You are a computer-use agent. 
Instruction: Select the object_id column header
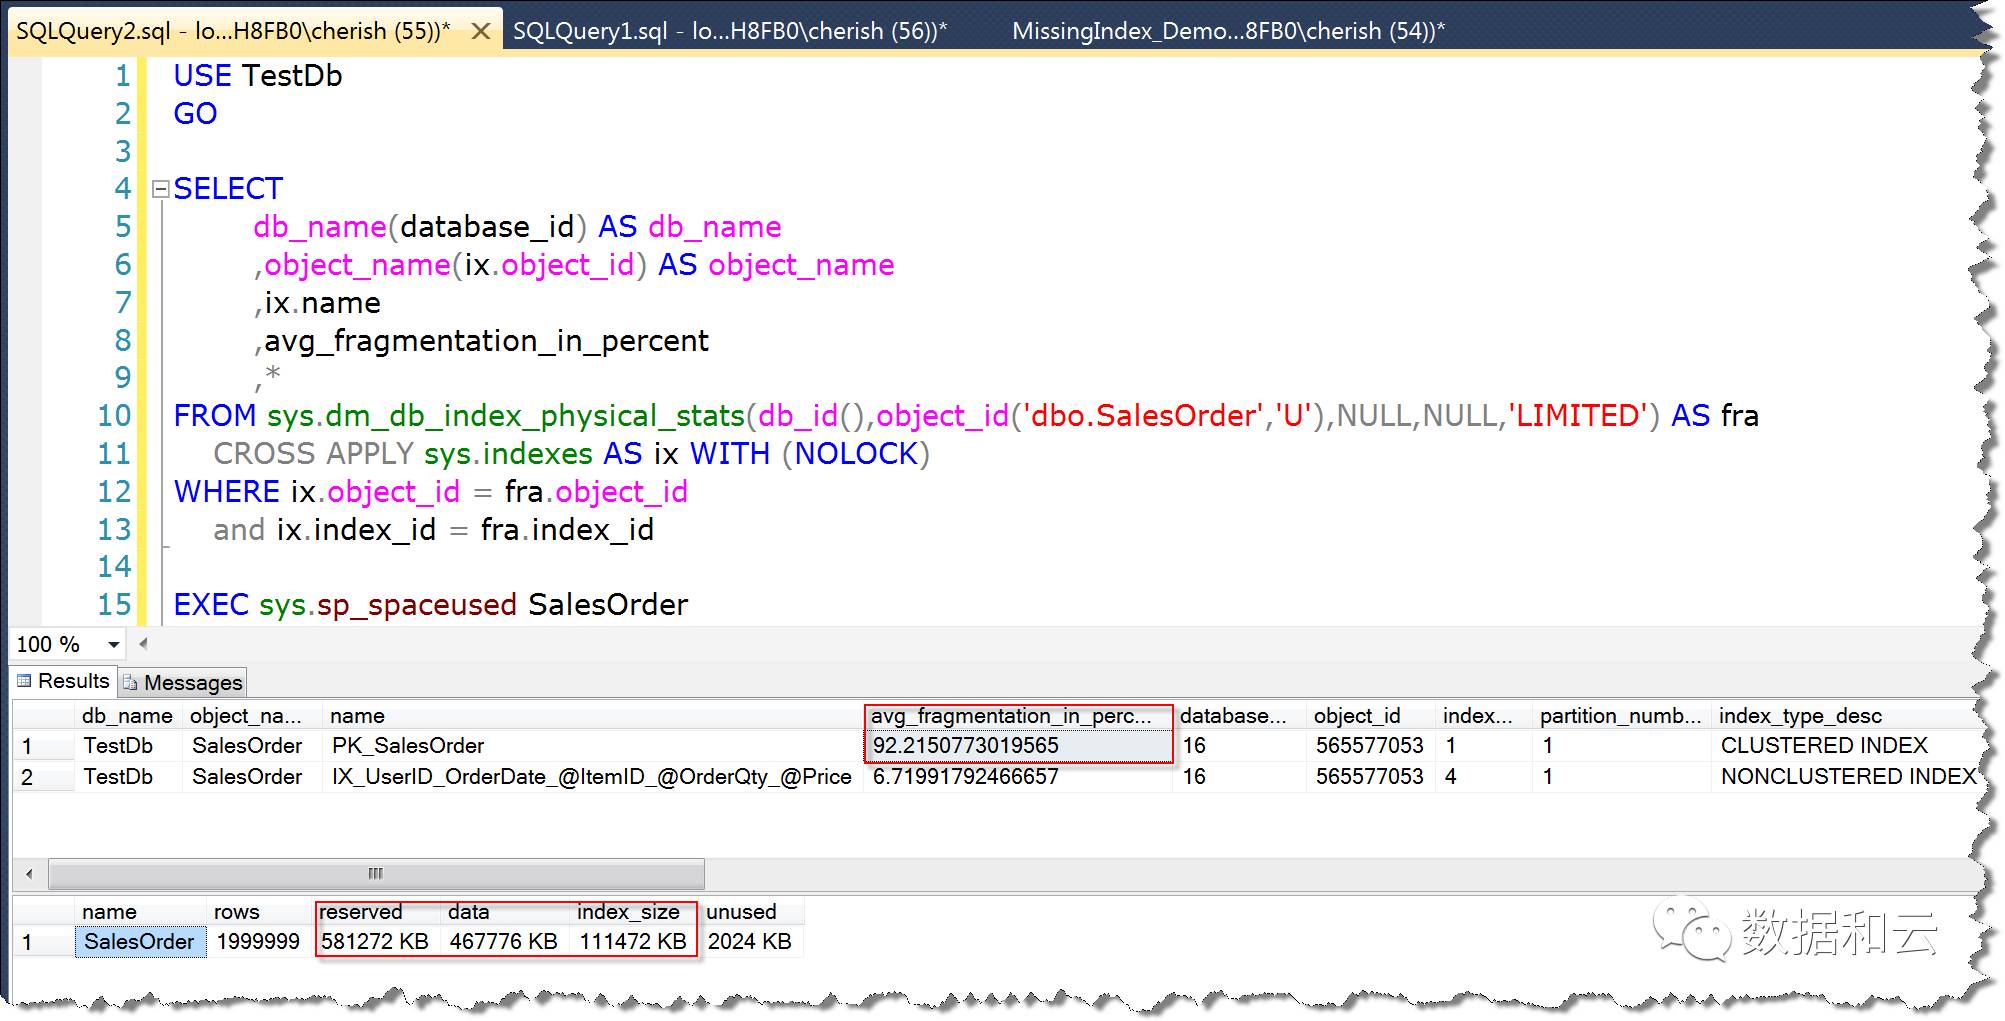coord(1370,716)
